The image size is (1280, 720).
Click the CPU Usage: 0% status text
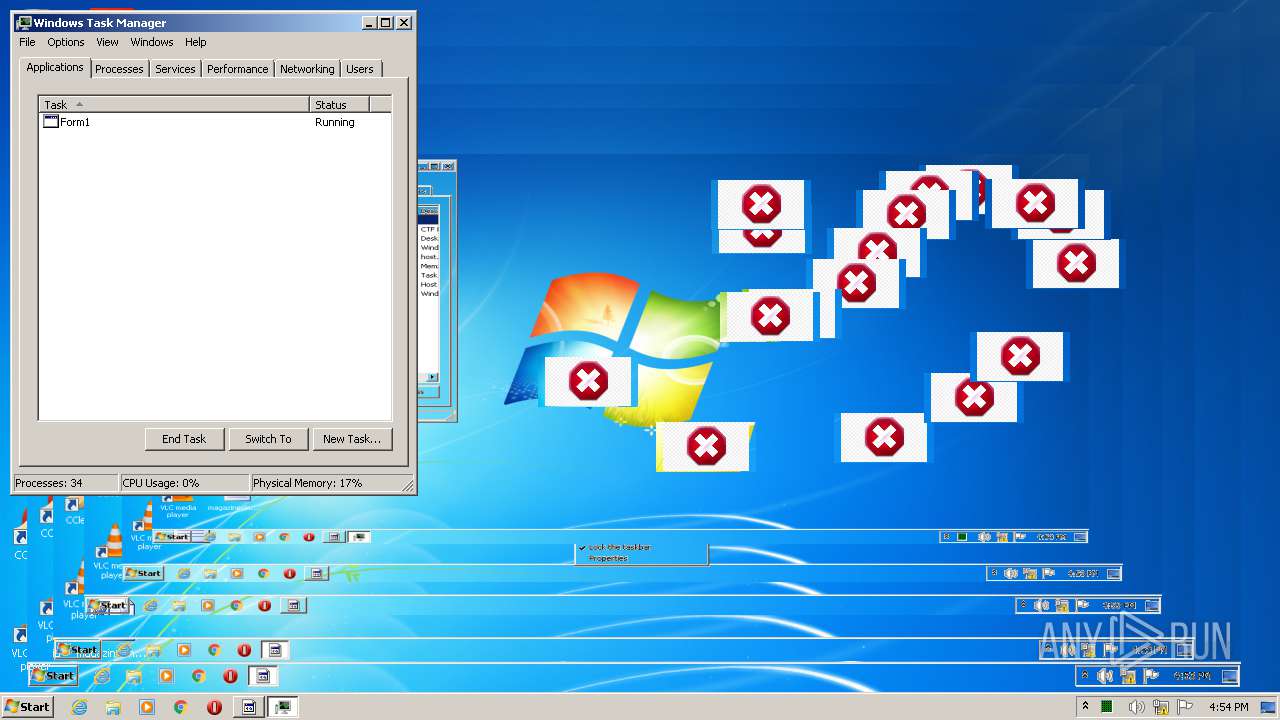pos(161,483)
